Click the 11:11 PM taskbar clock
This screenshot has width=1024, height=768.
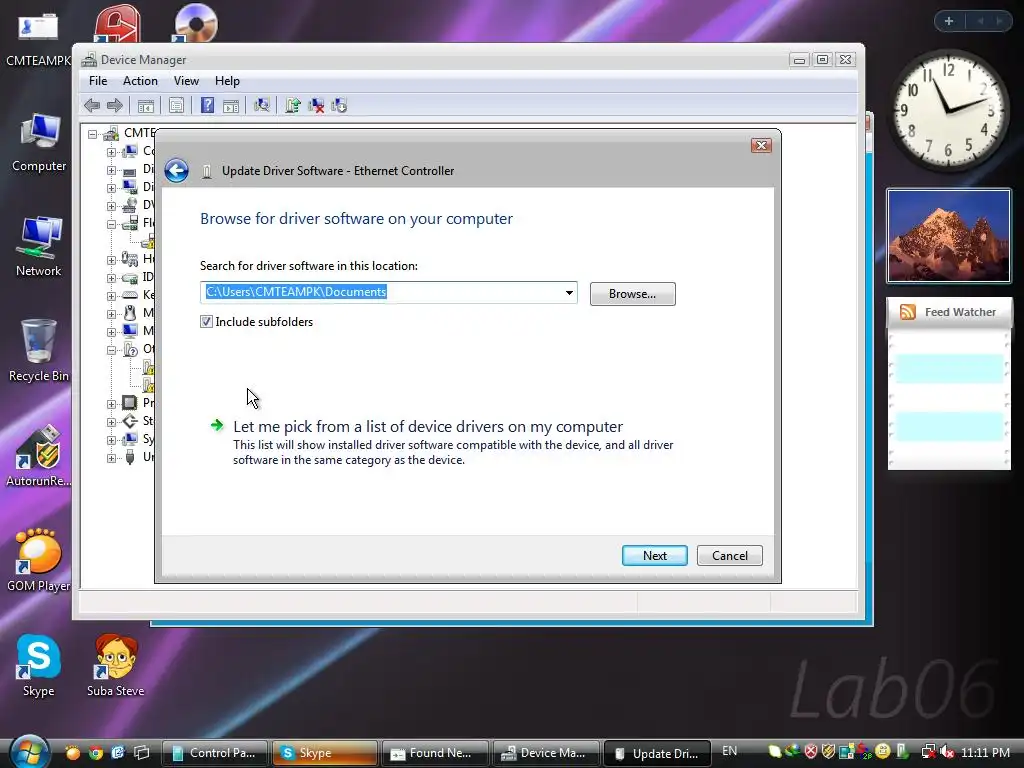tap(985, 752)
